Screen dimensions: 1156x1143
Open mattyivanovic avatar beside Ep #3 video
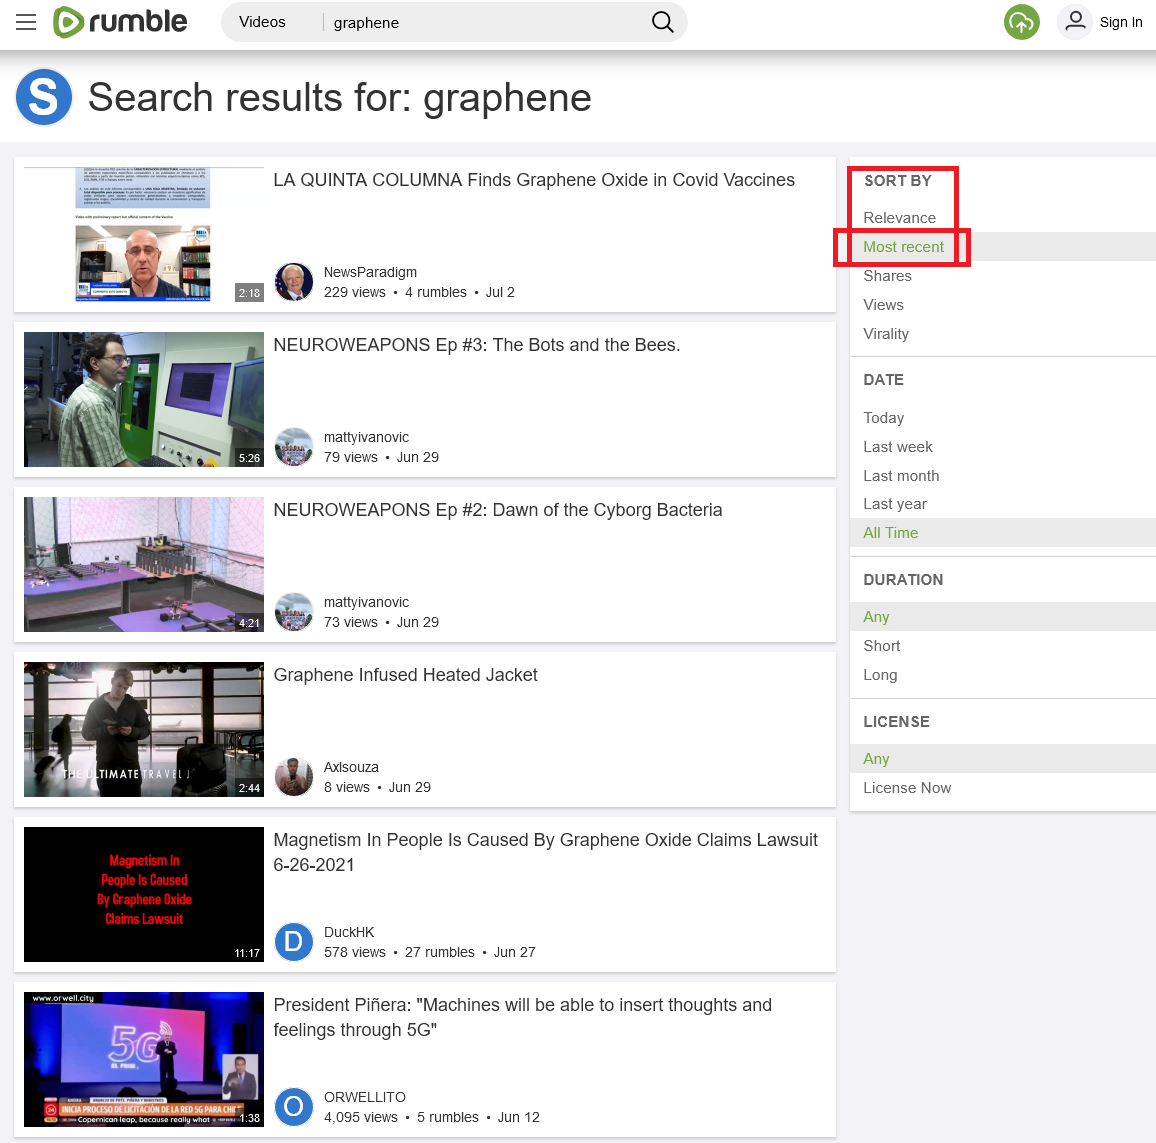click(x=293, y=447)
